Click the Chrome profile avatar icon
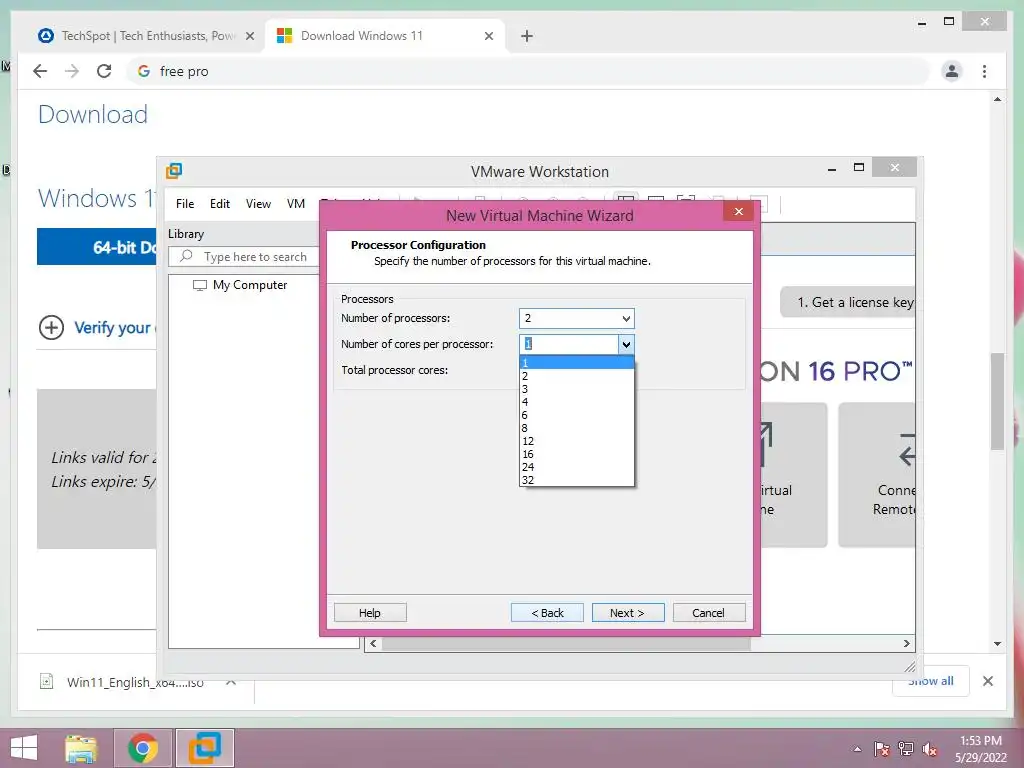The image size is (1024, 768). pos(952,71)
